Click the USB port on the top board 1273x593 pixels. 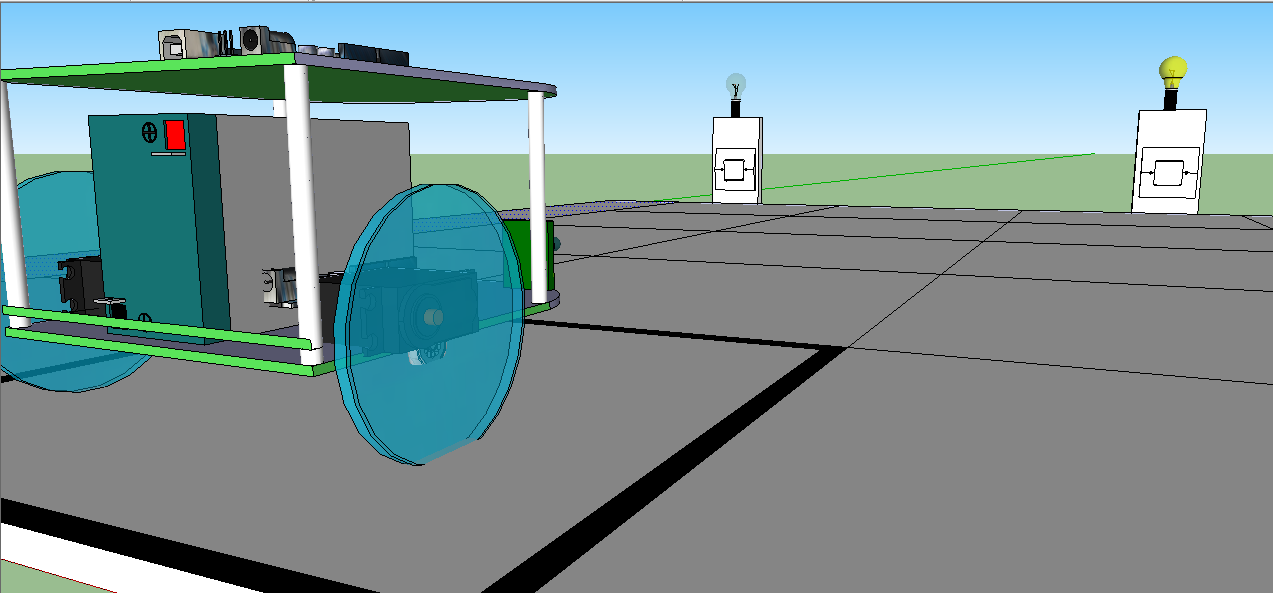[x=172, y=44]
